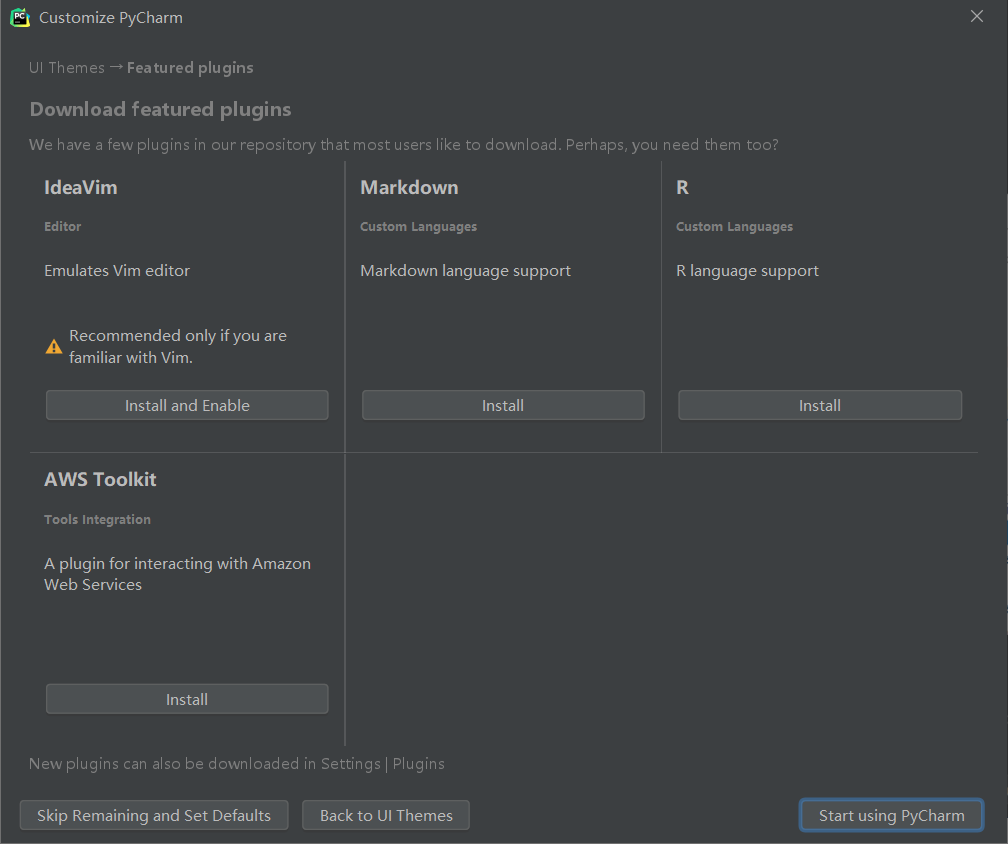Click the 'We have a few plugins' intro sentence
Viewport: 1008px width, 844px height.
tap(404, 145)
